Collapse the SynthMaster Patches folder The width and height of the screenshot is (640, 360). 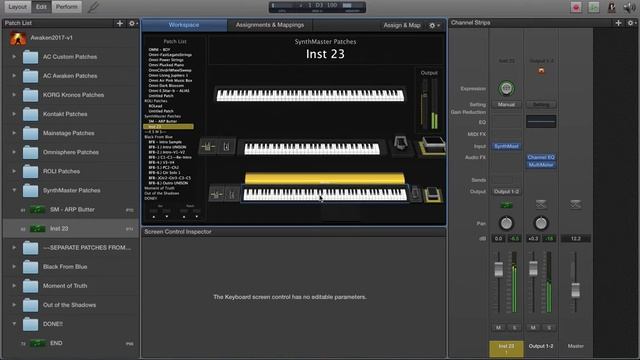(14, 190)
